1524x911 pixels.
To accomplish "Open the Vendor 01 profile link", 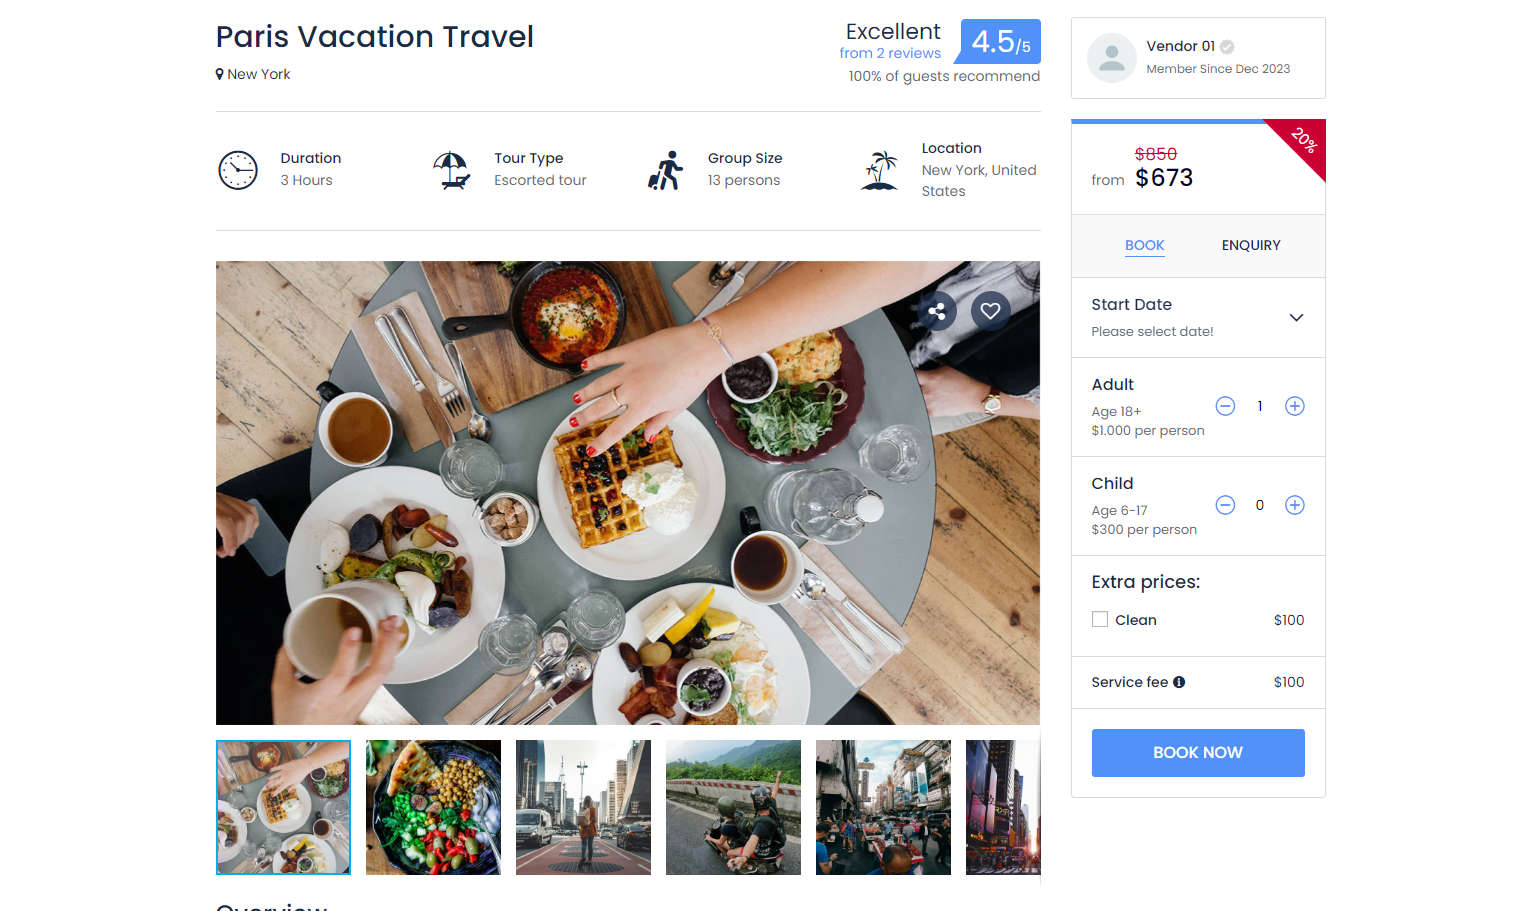I will (x=1180, y=46).
